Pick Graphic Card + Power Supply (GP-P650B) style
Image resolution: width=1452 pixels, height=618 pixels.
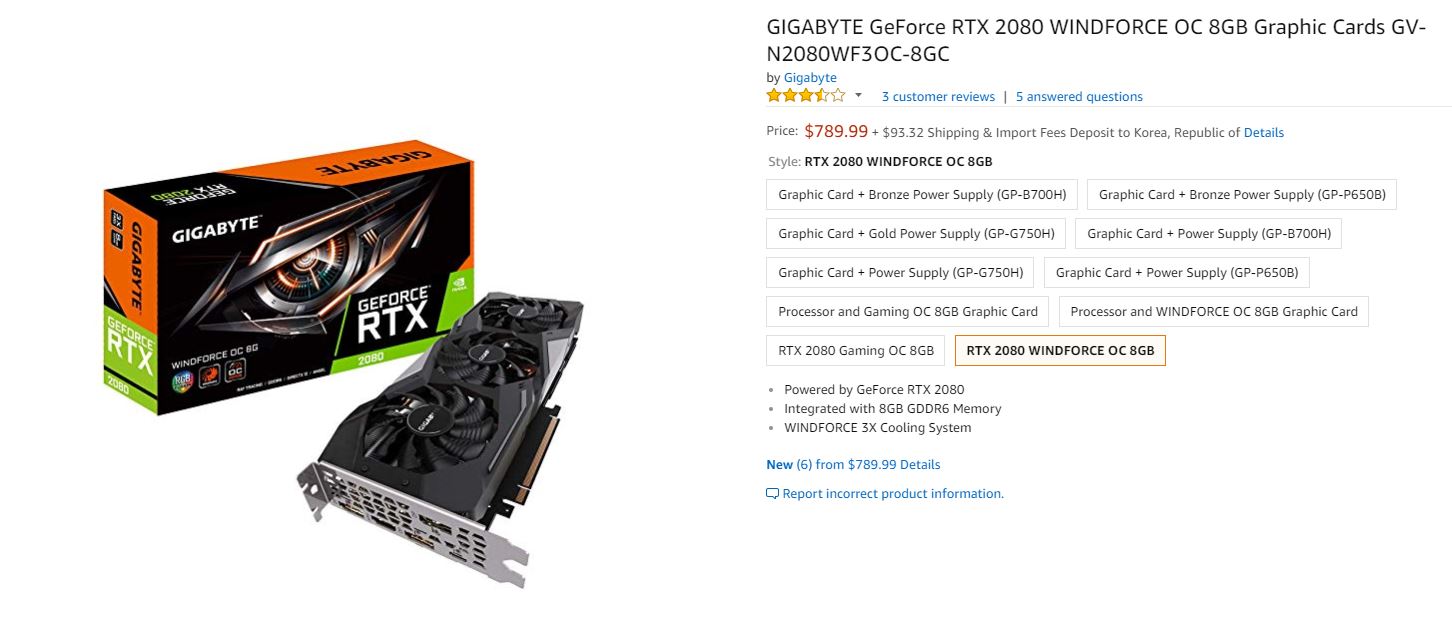click(x=1177, y=273)
